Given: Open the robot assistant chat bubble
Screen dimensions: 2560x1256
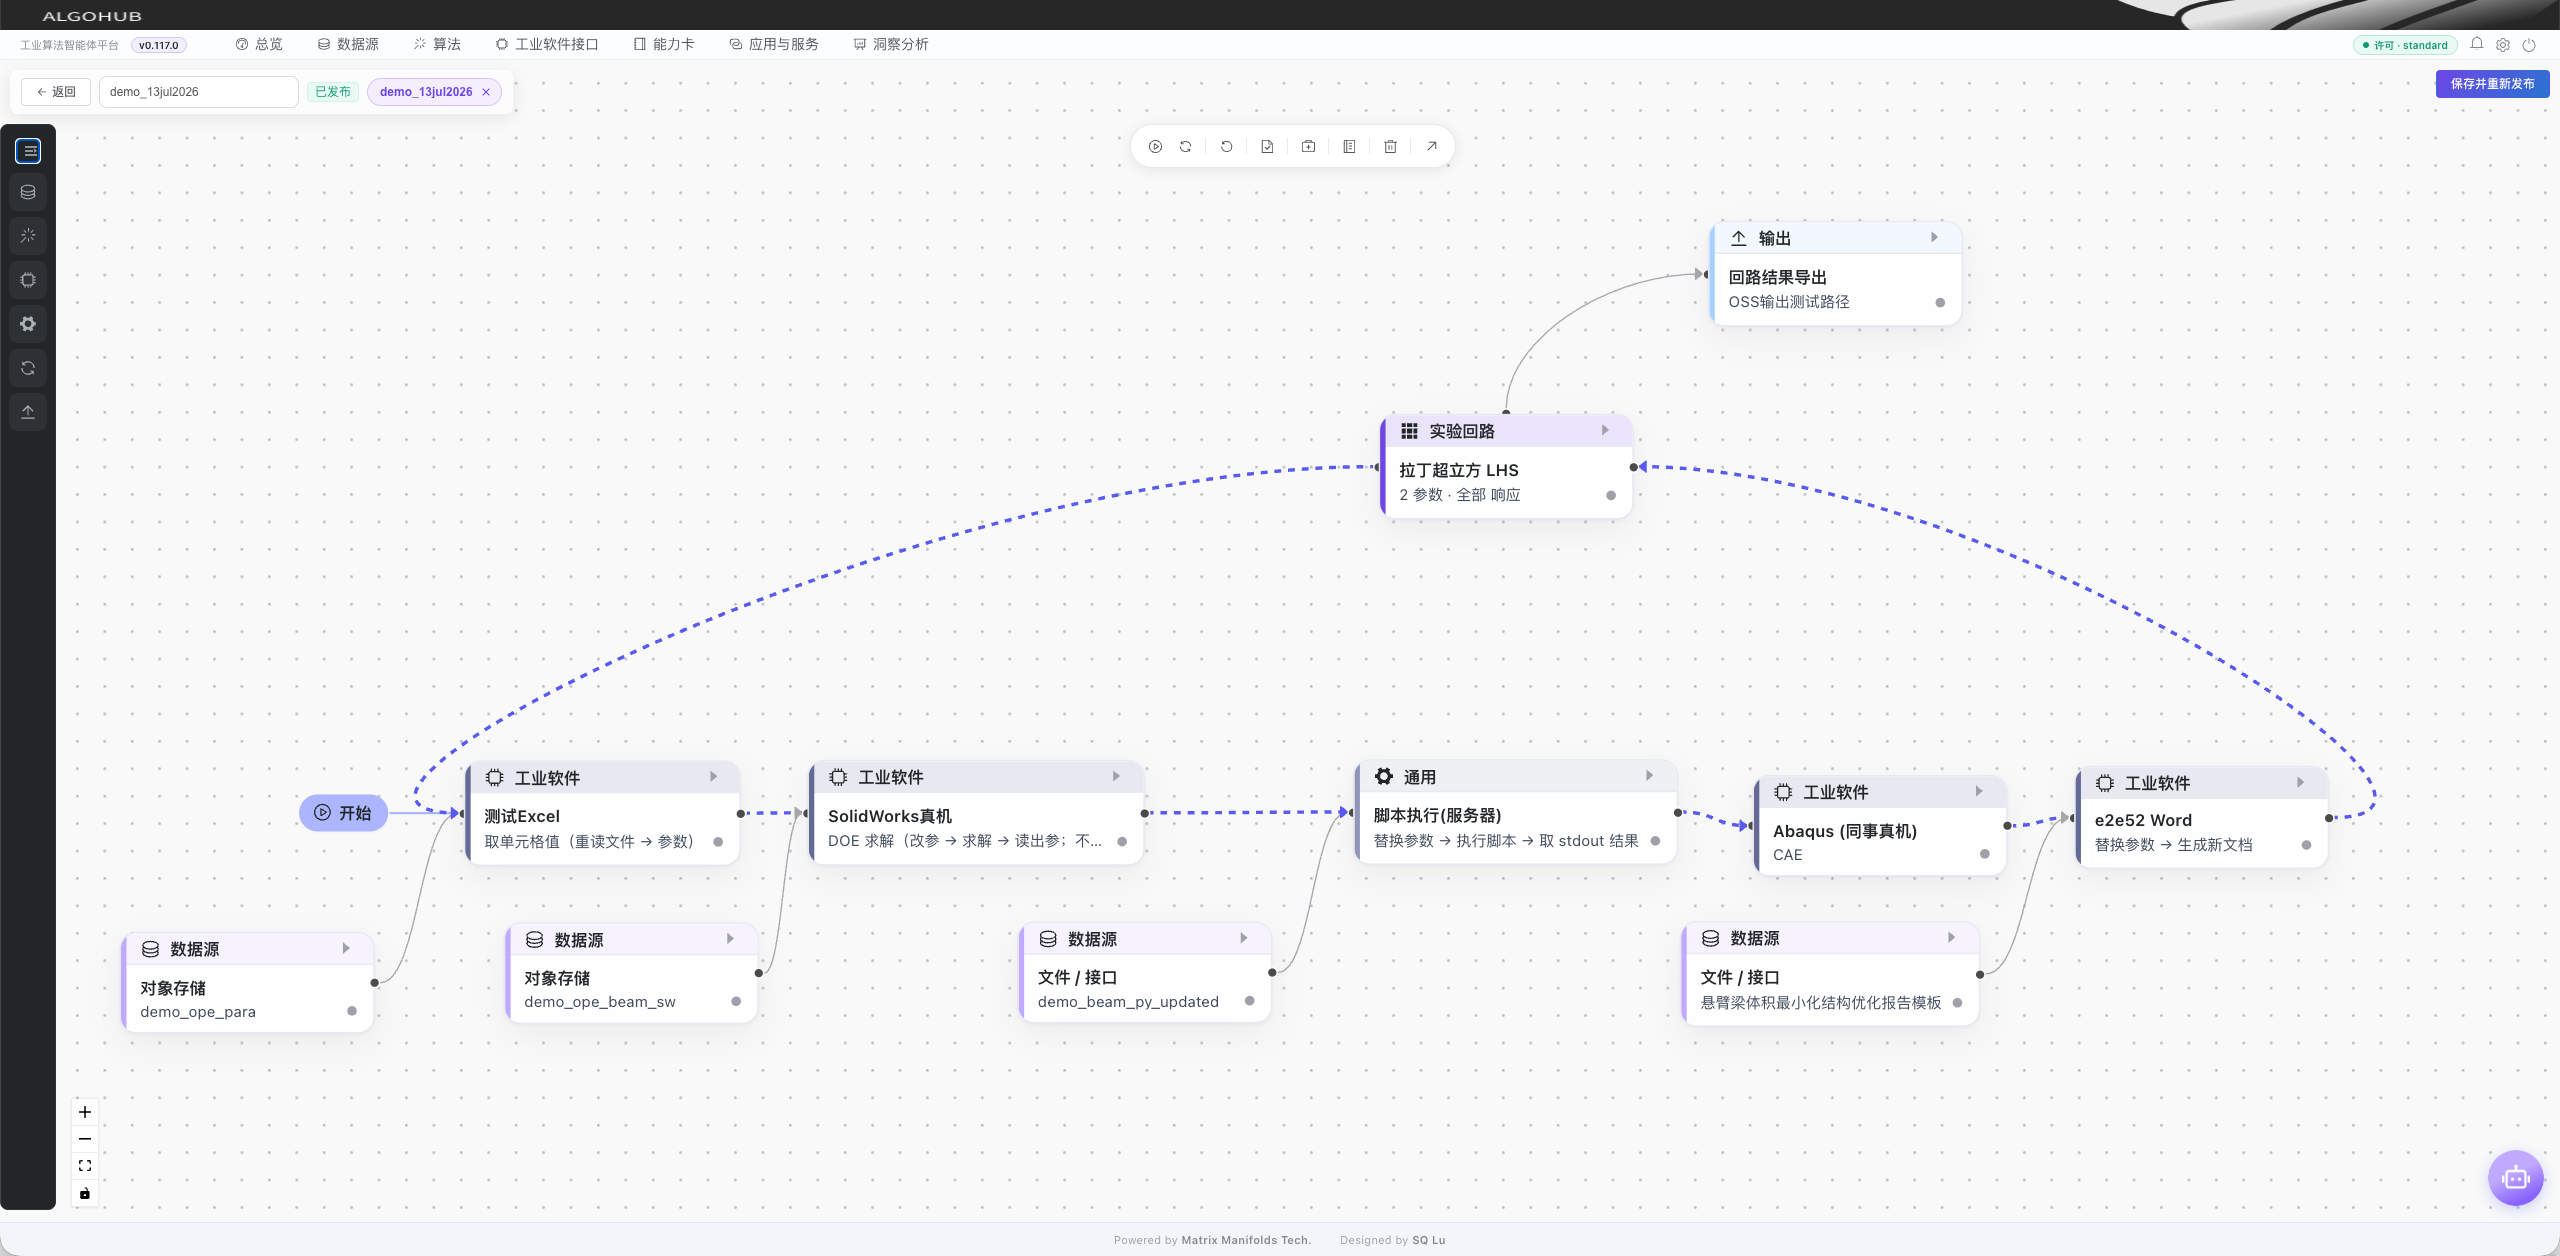Looking at the screenshot, I should (x=2515, y=1178).
